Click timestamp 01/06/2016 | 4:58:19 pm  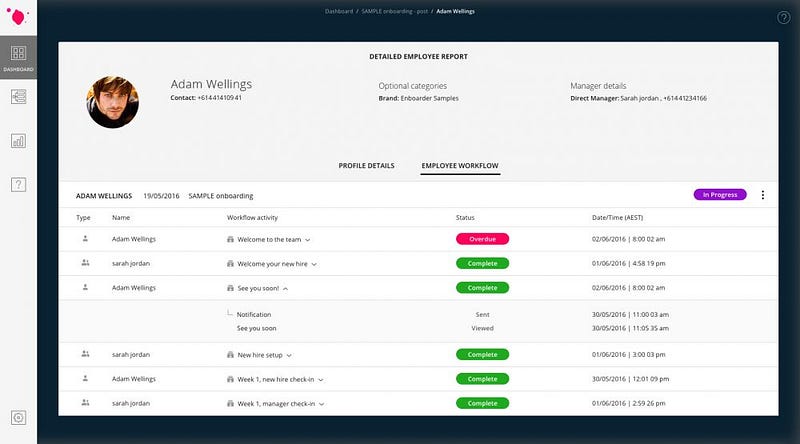(x=629, y=263)
